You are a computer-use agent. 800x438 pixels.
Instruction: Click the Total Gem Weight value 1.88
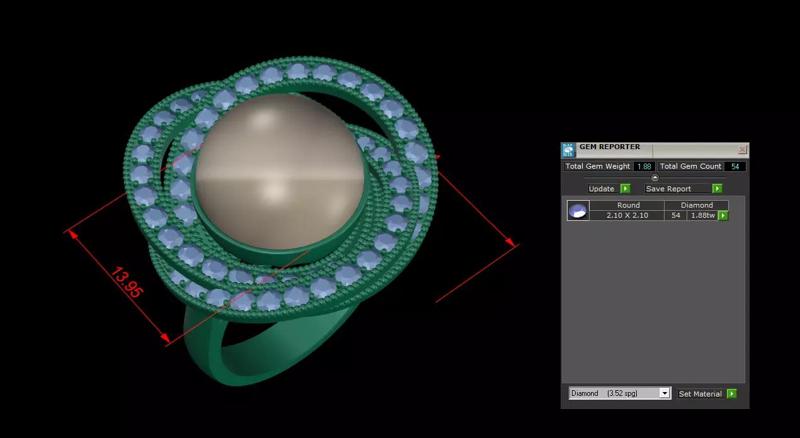[644, 166]
